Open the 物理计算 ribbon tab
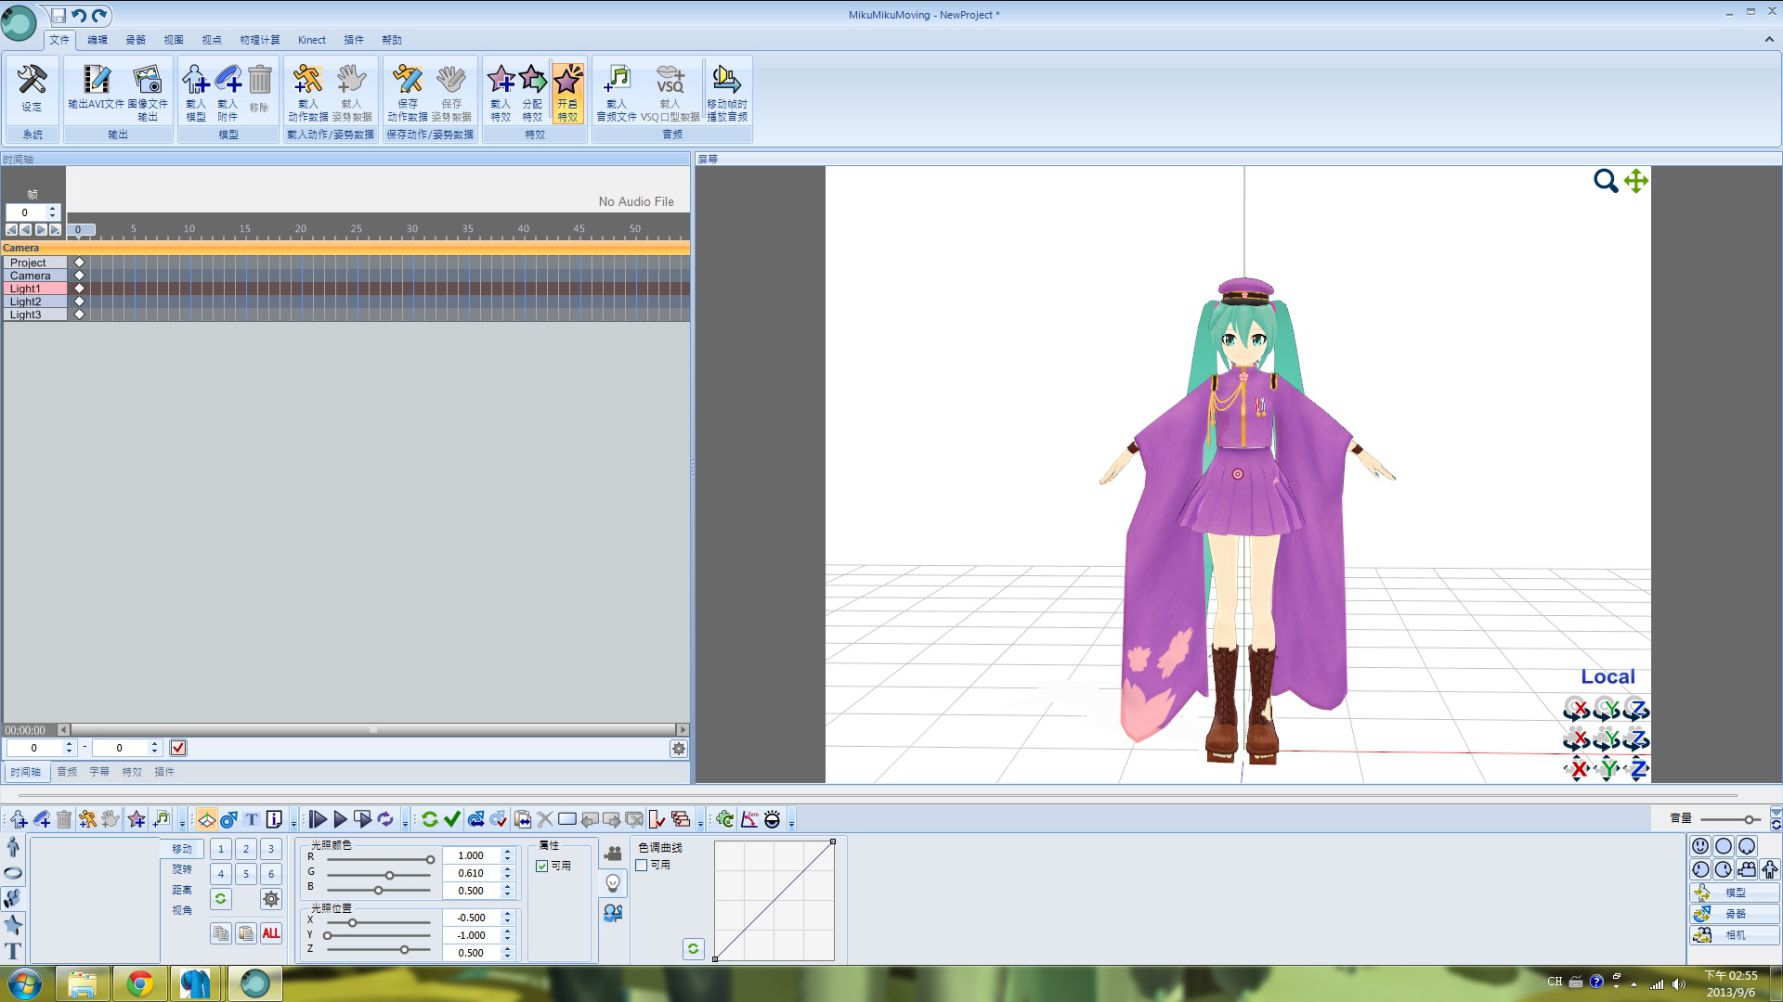 coord(259,40)
